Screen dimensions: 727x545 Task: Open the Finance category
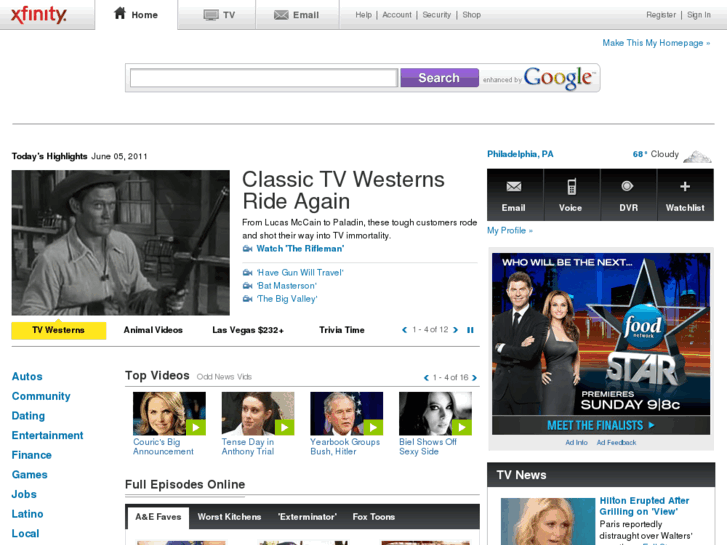point(32,455)
